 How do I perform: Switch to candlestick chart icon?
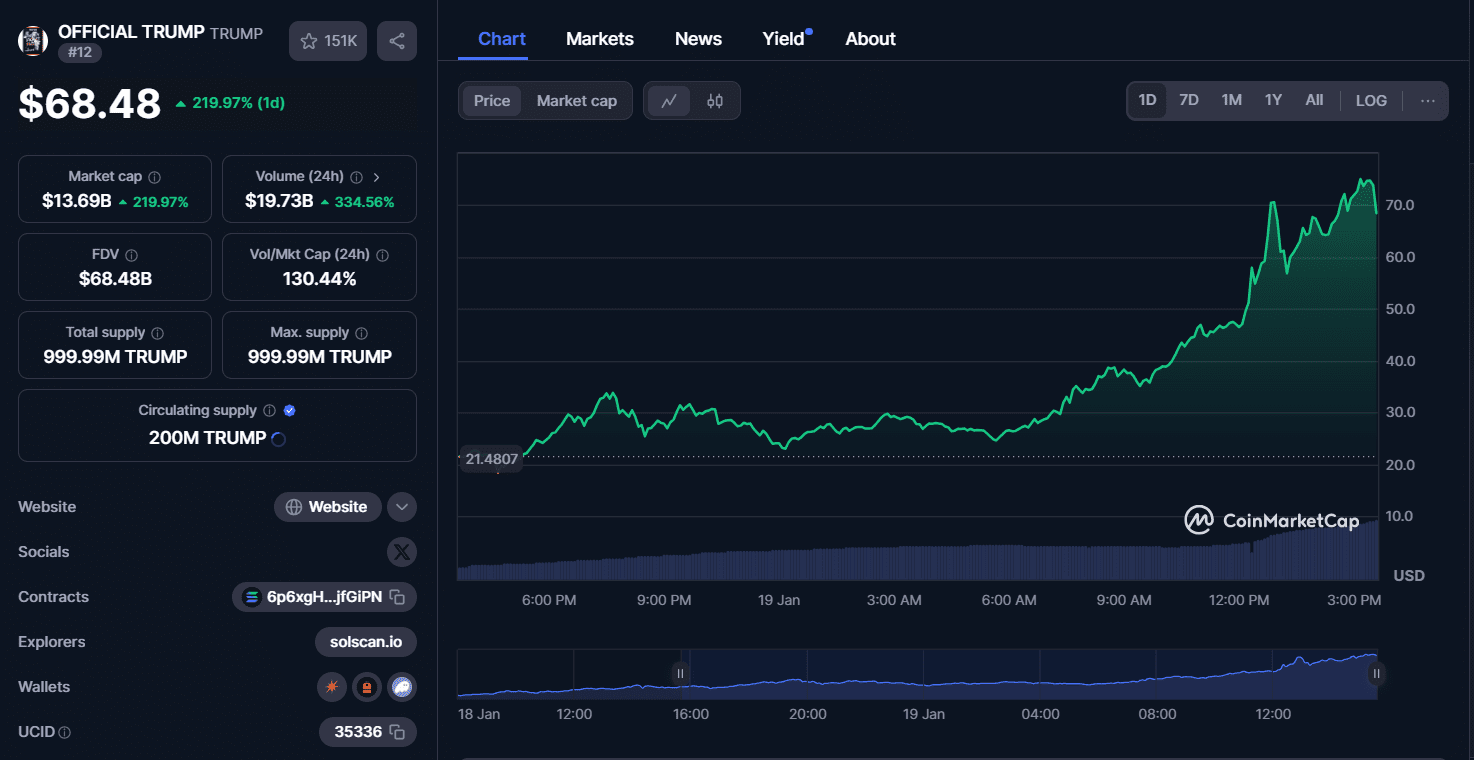[715, 101]
